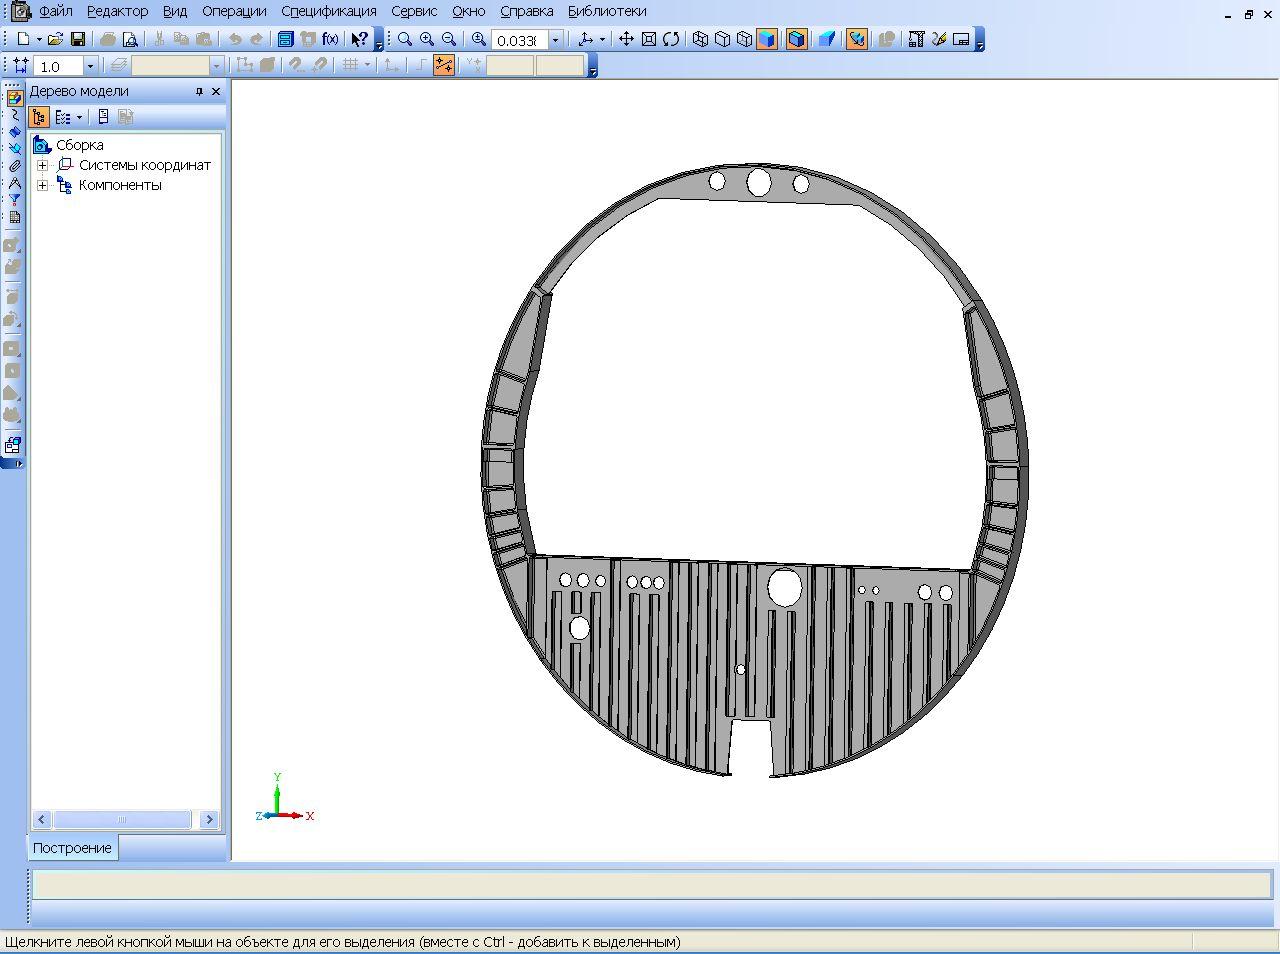Open the Операции menu

234,11
